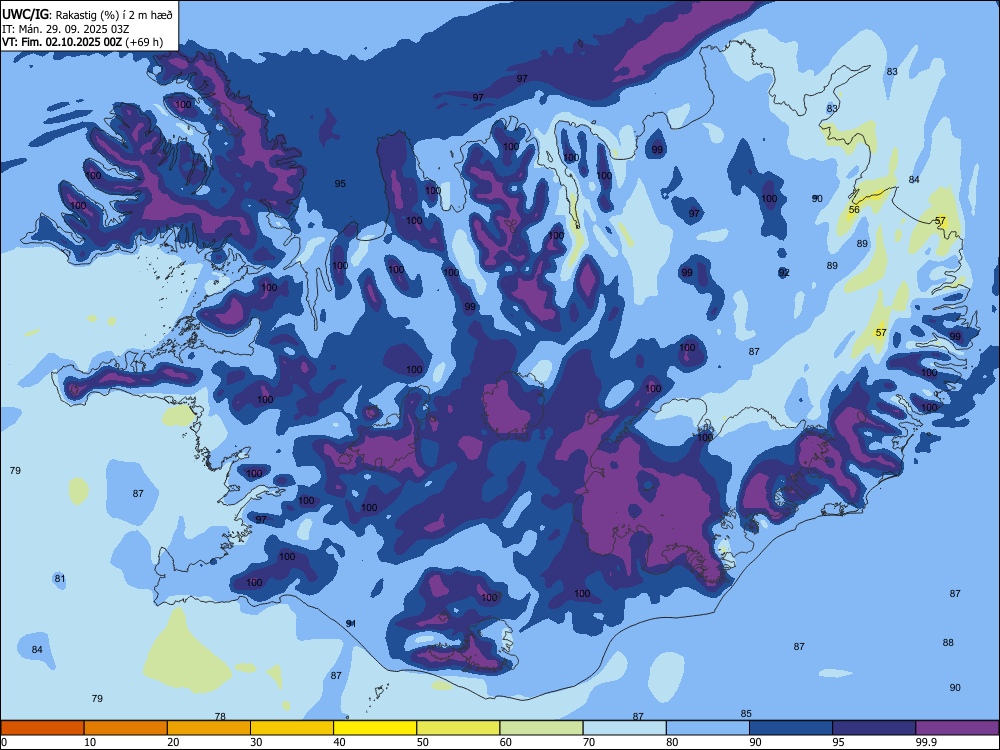This screenshot has height=750, width=1000.
Task: Click the 40–50 bright yellow legend swatch
Action: 375,728
